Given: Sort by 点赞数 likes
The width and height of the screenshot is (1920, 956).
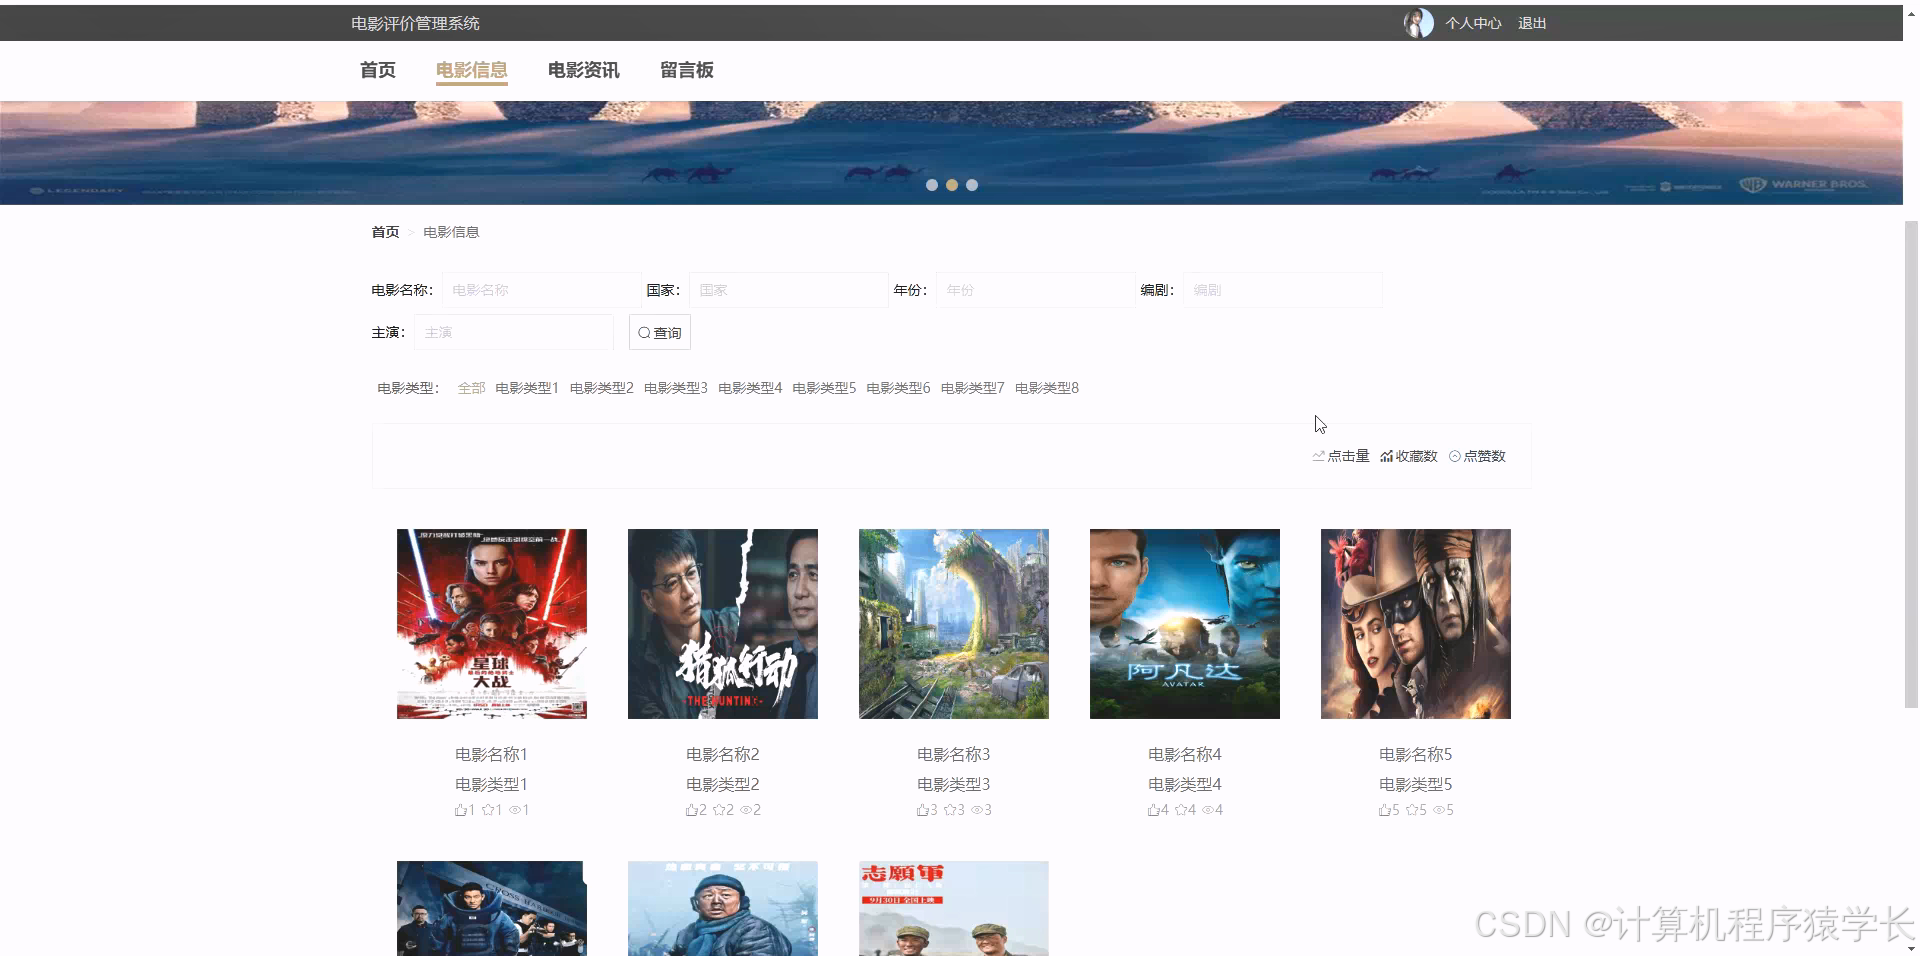Looking at the screenshot, I should [x=1477, y=456].
